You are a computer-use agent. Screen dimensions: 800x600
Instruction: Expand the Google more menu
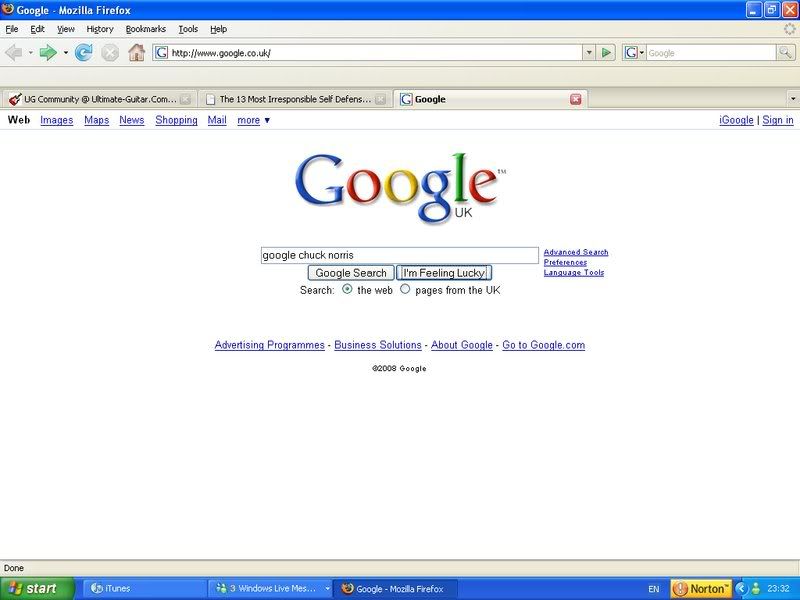click(x=254, y=120)
